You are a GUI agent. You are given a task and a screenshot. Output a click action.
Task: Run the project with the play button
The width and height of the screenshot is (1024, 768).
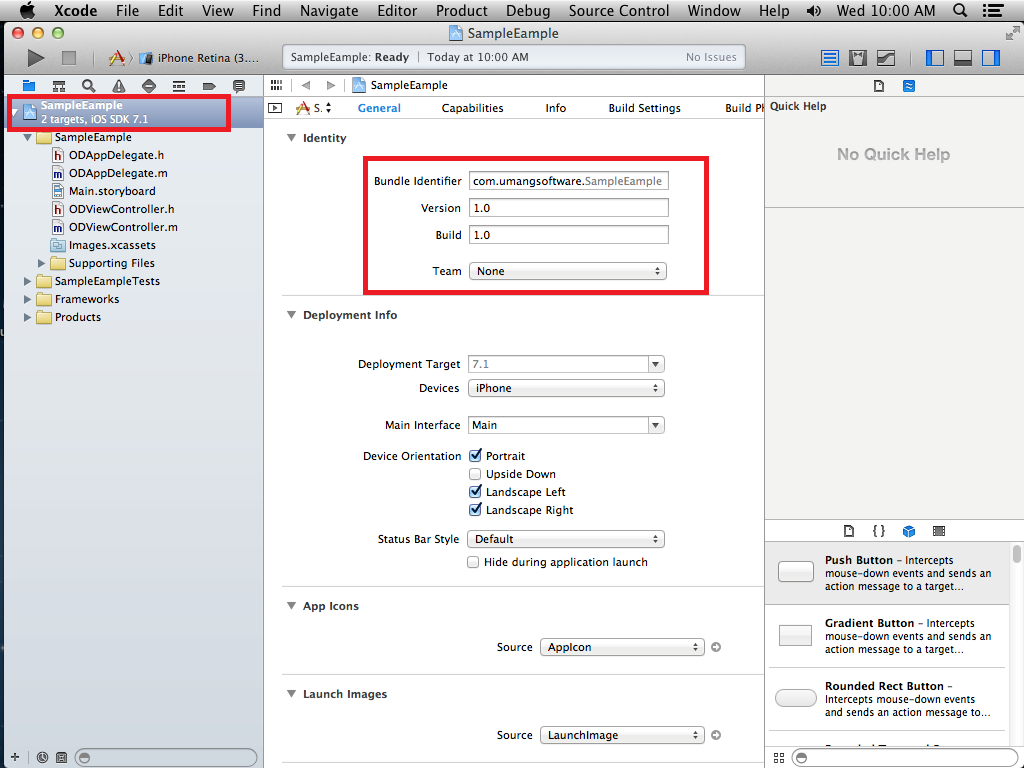36,58
